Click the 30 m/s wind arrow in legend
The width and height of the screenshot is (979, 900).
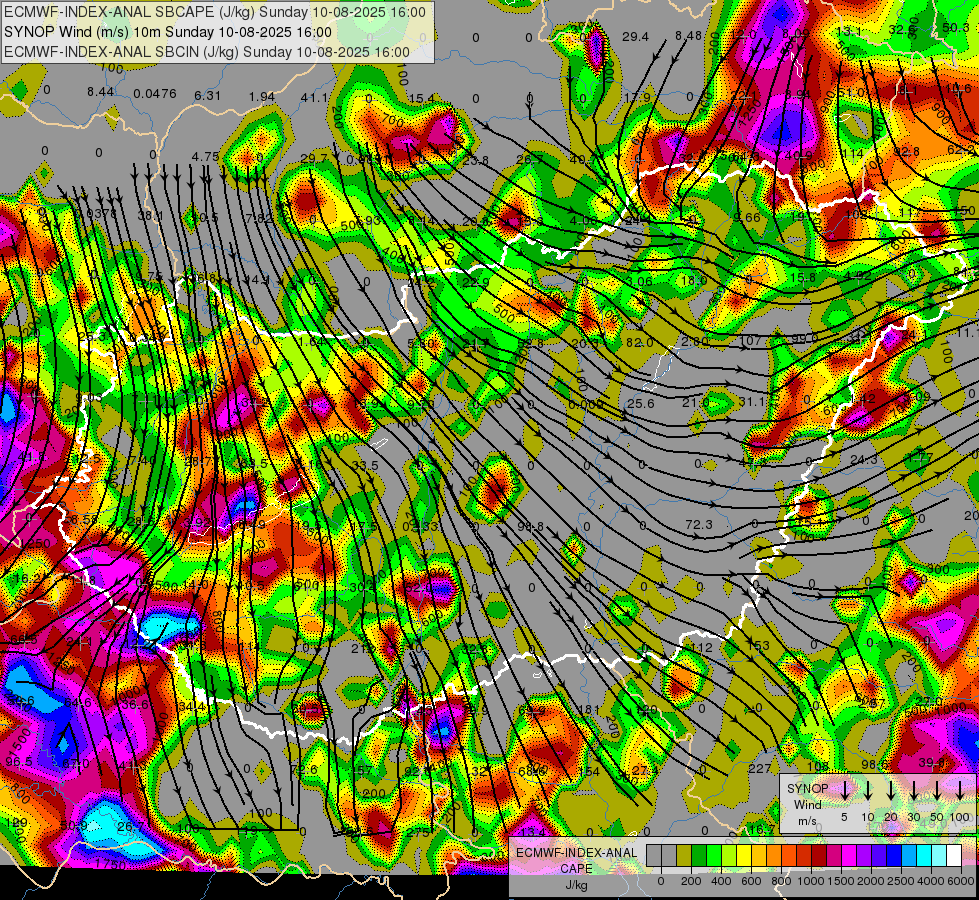[x=914, y=791]
